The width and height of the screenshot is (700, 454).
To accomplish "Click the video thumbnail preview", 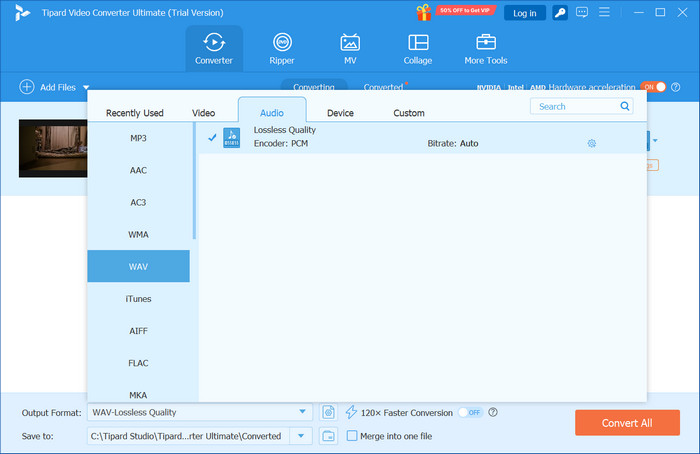I will pos(53,148).
